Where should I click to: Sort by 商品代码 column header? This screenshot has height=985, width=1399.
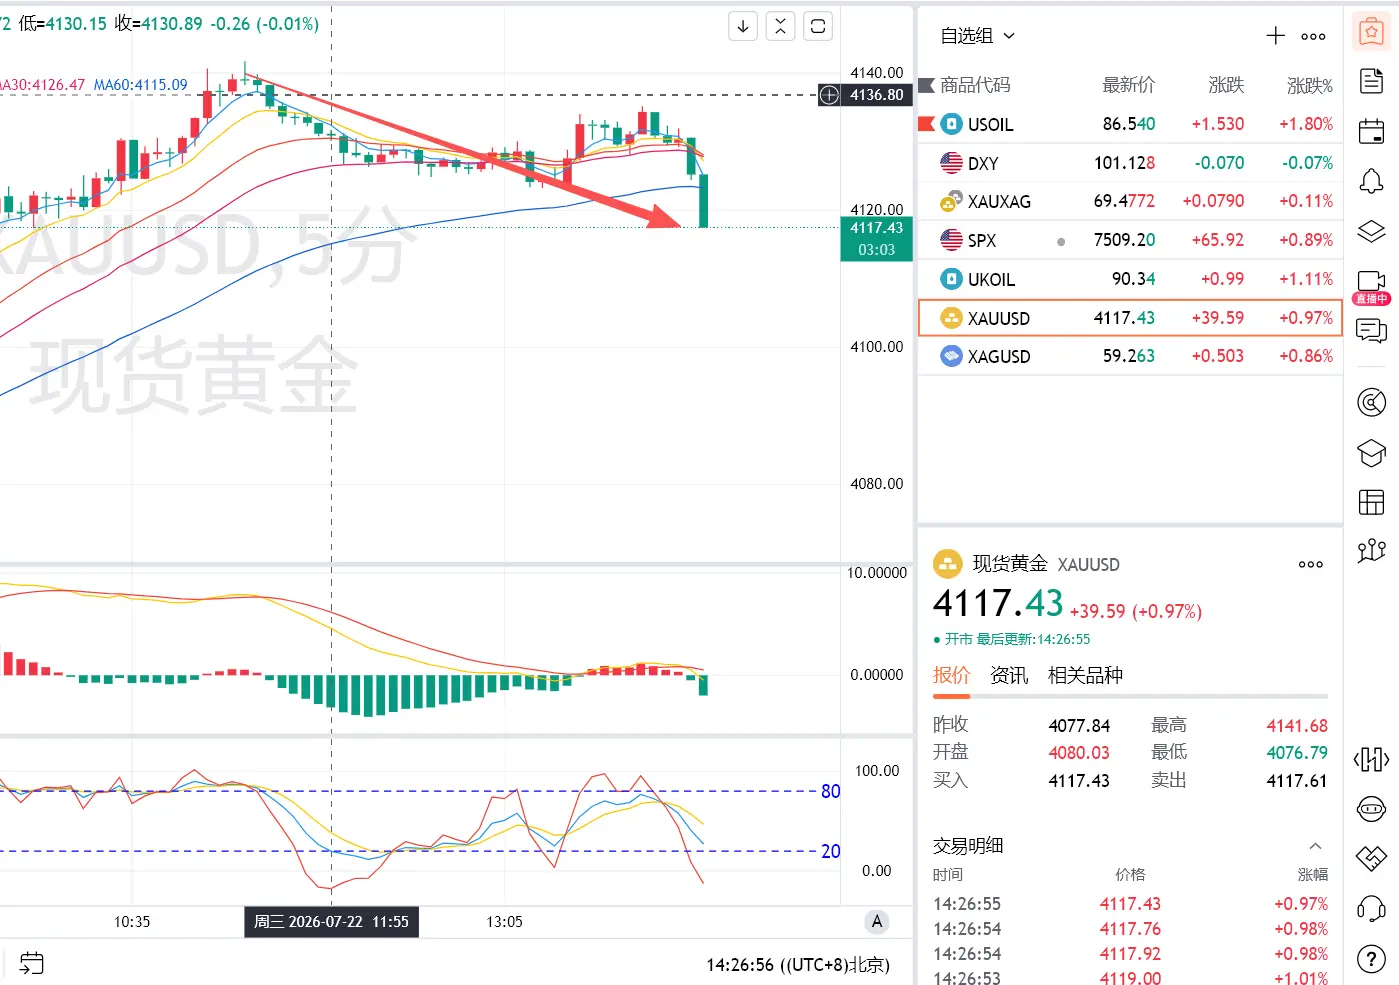[975, 85]
